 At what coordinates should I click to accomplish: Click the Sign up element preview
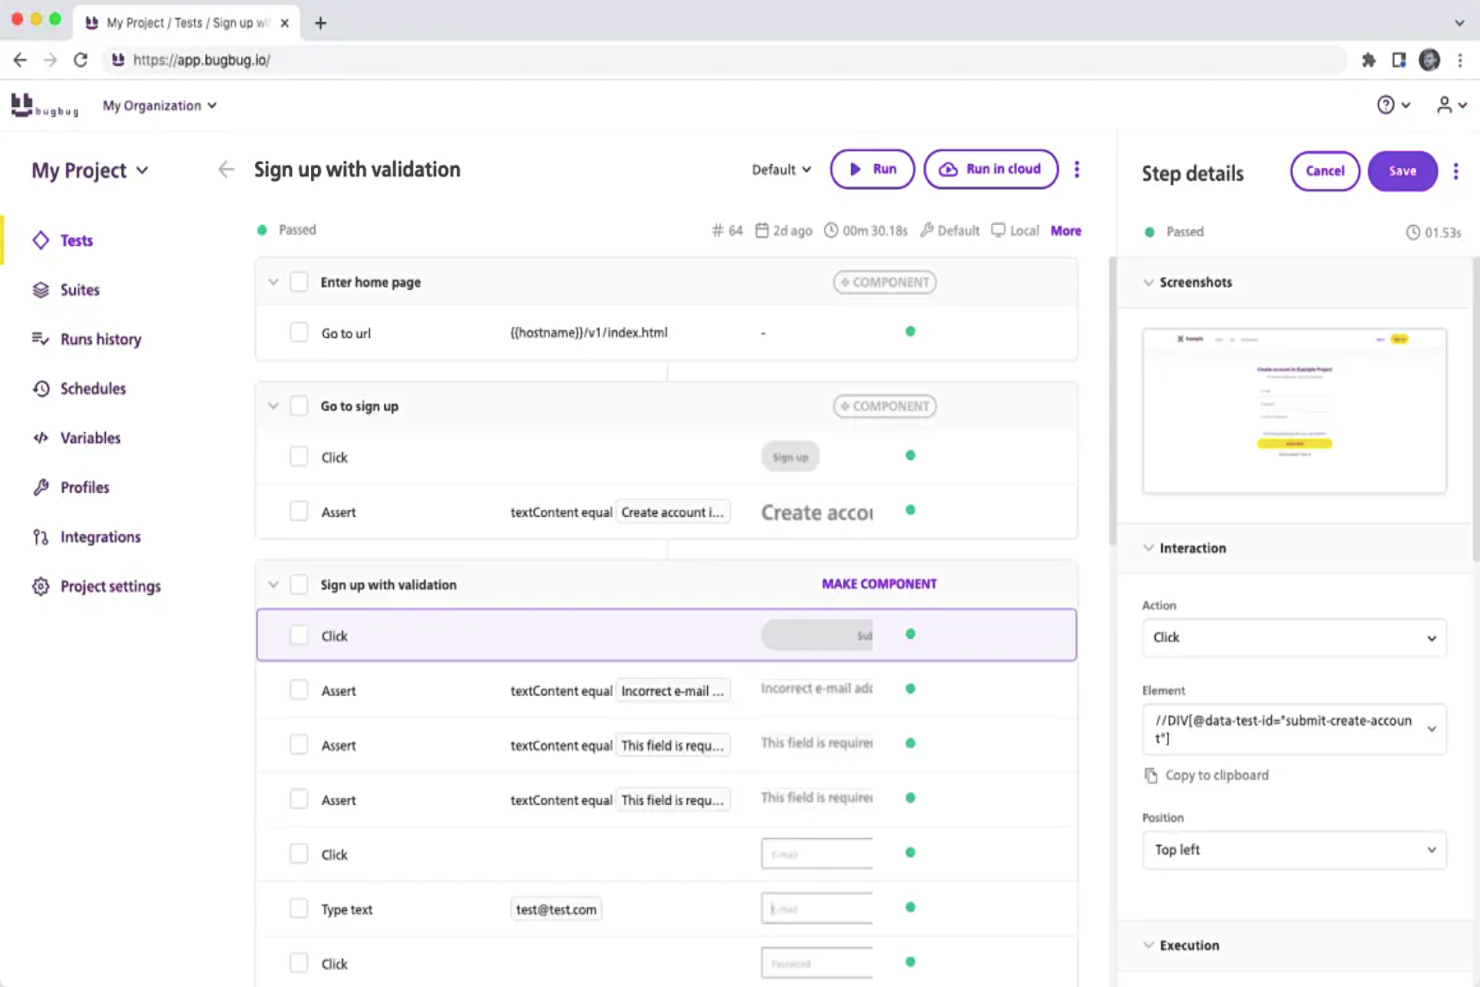coord(790,457)
